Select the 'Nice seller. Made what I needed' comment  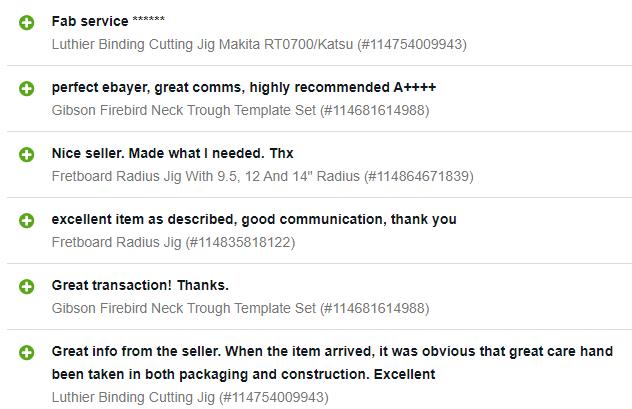point(172,153)
